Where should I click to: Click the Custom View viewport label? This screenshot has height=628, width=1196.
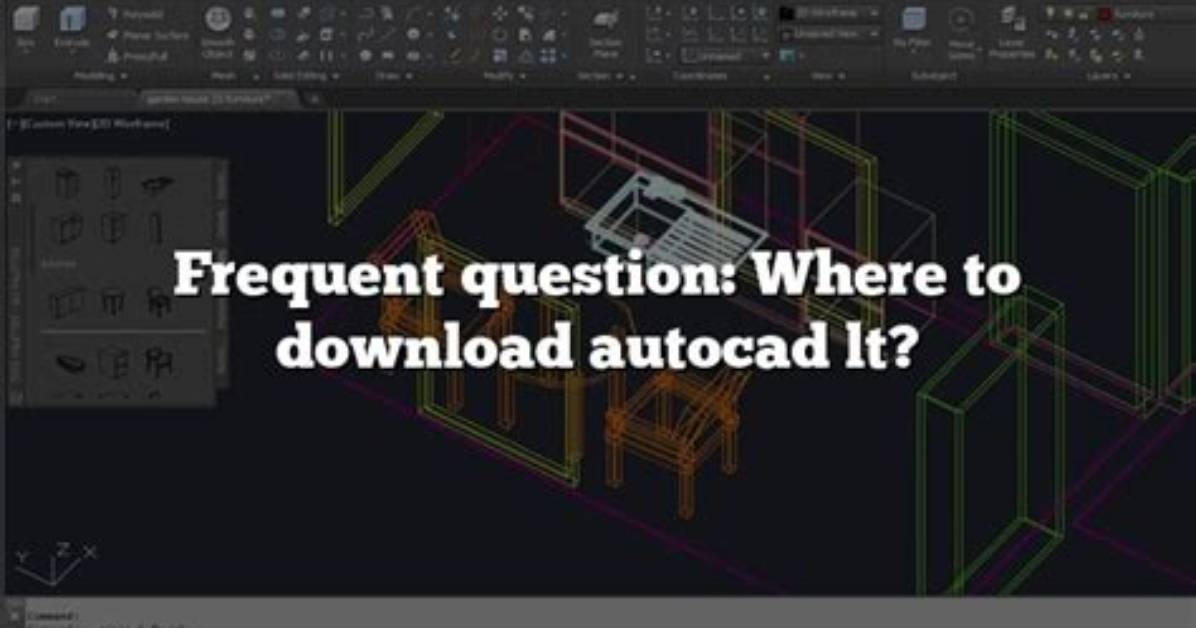point(56,123)
